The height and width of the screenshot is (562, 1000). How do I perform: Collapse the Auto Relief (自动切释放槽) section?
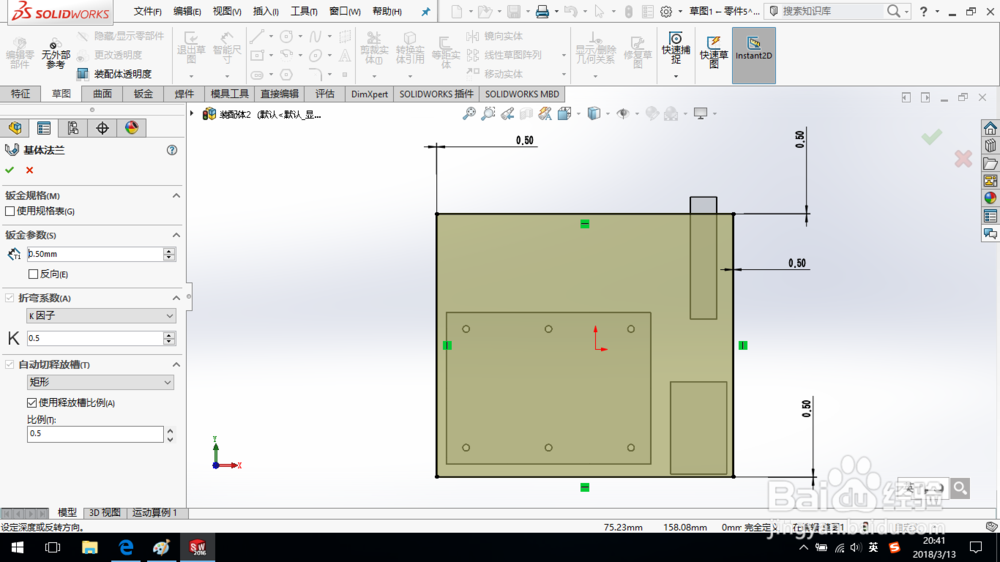point(176,364)
